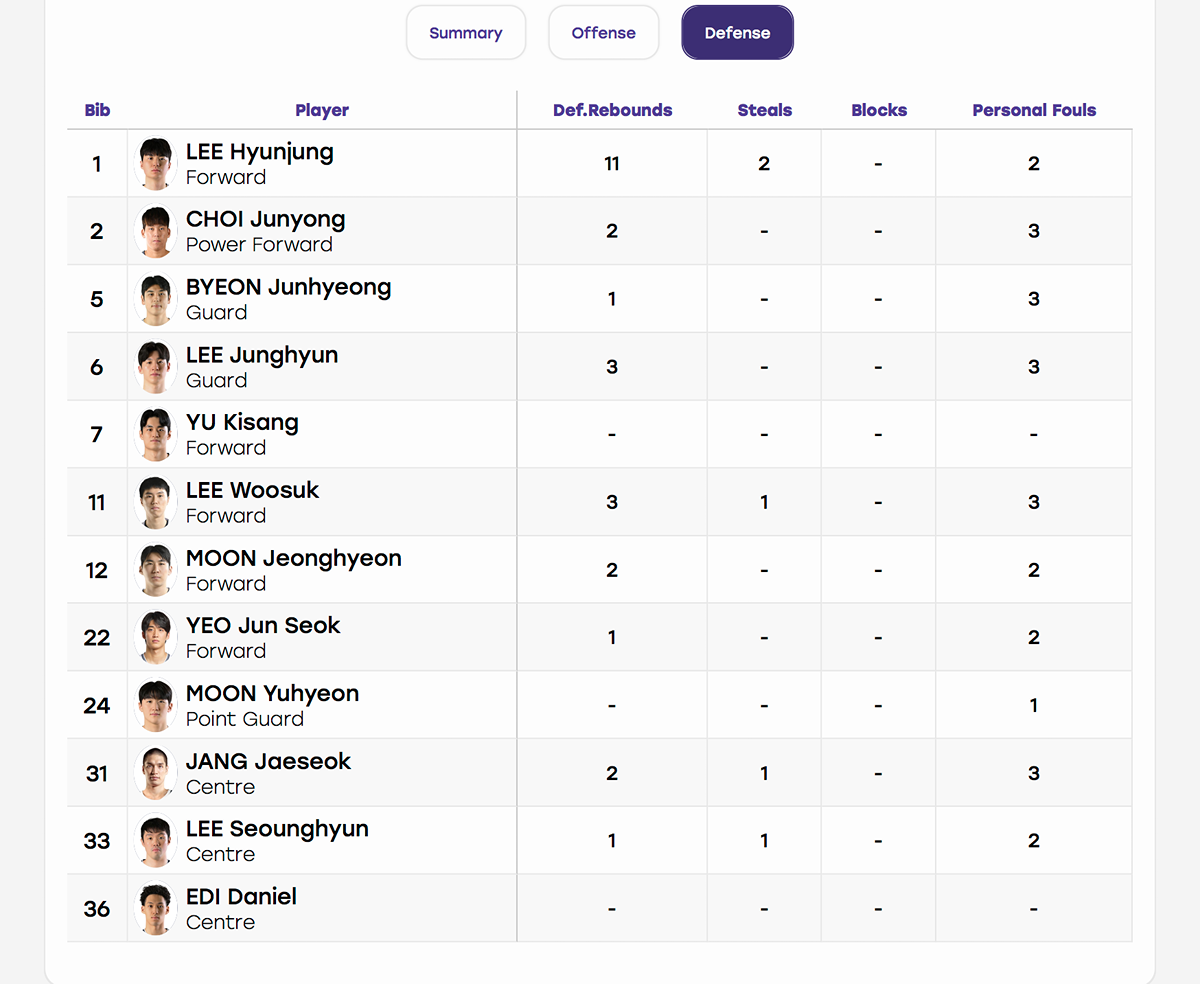Open YEO Jun Seok player name link
The width and height of the screenshot is (1200, 984).
coord(263,625)
